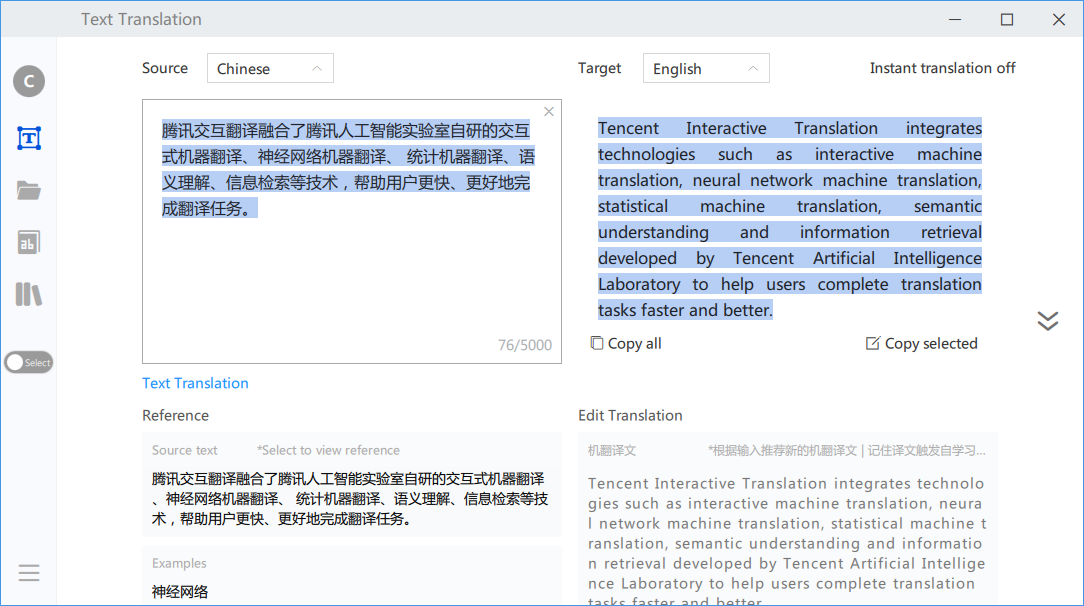1084x606 pixels.
Task: Click the Edit Translation heading
Action: (x=630, y=415)
